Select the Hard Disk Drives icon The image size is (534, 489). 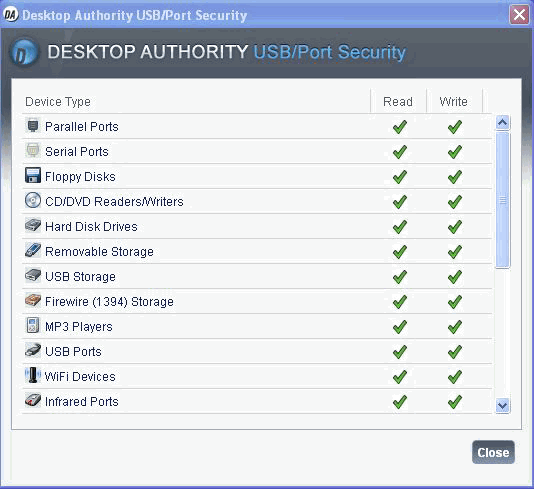tap(33, 225)
